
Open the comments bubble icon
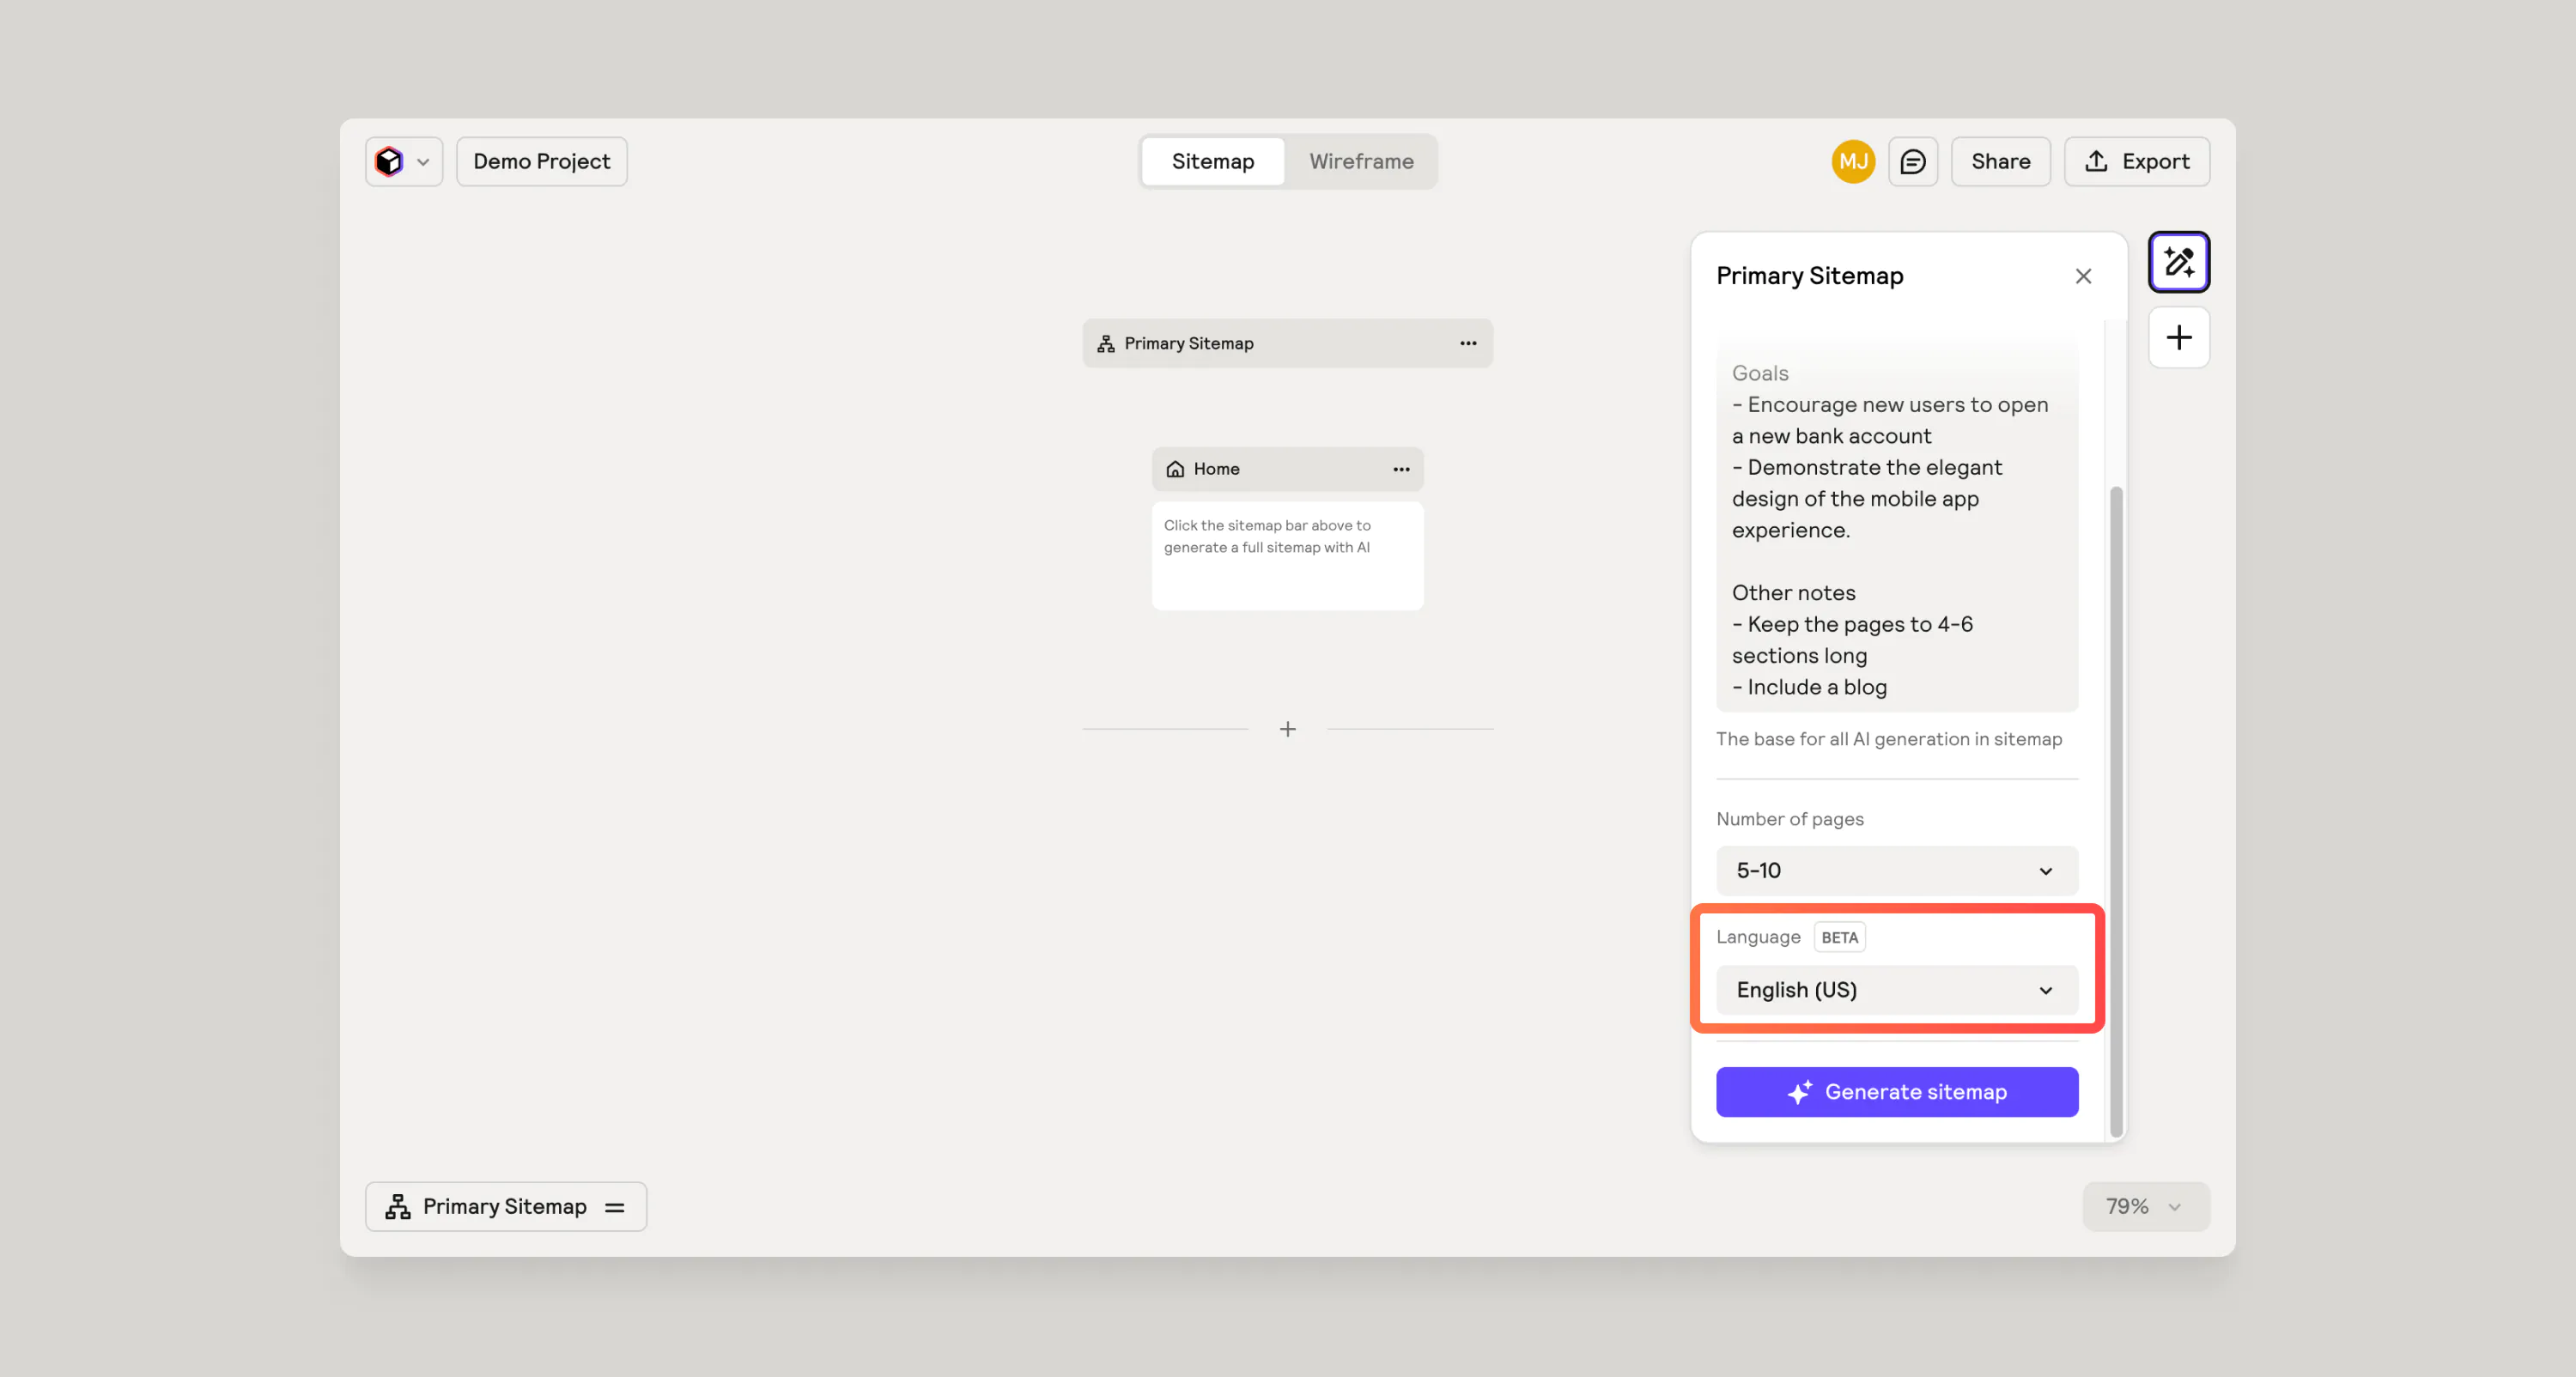(x=1913, y=161)
